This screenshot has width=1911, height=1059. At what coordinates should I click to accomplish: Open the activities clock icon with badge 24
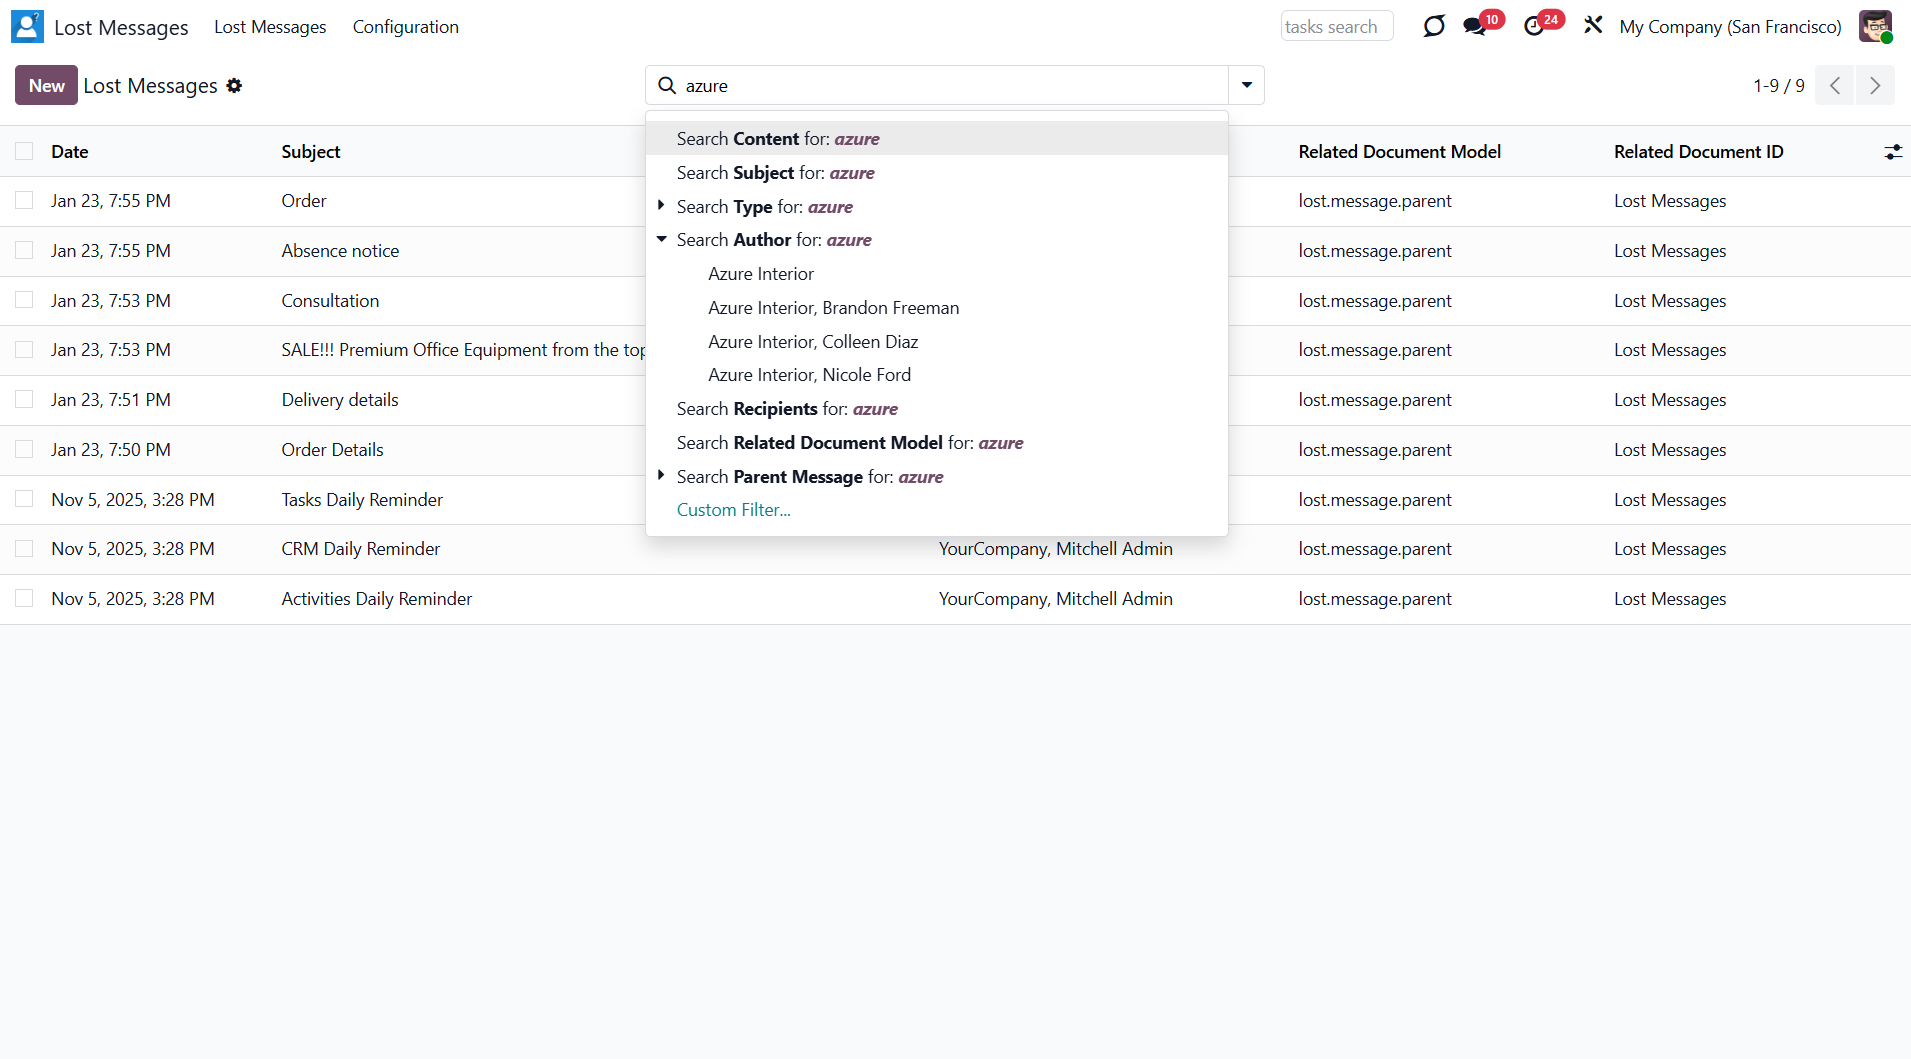[1535, 27]
